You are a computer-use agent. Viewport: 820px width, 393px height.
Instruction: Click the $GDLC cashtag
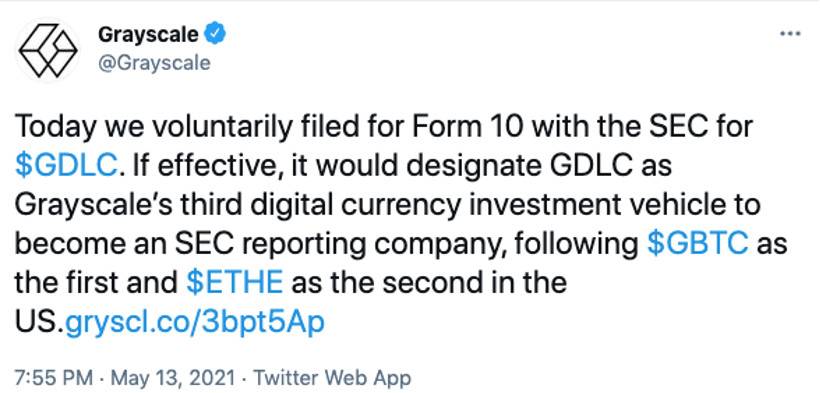[x=66, y=166]
